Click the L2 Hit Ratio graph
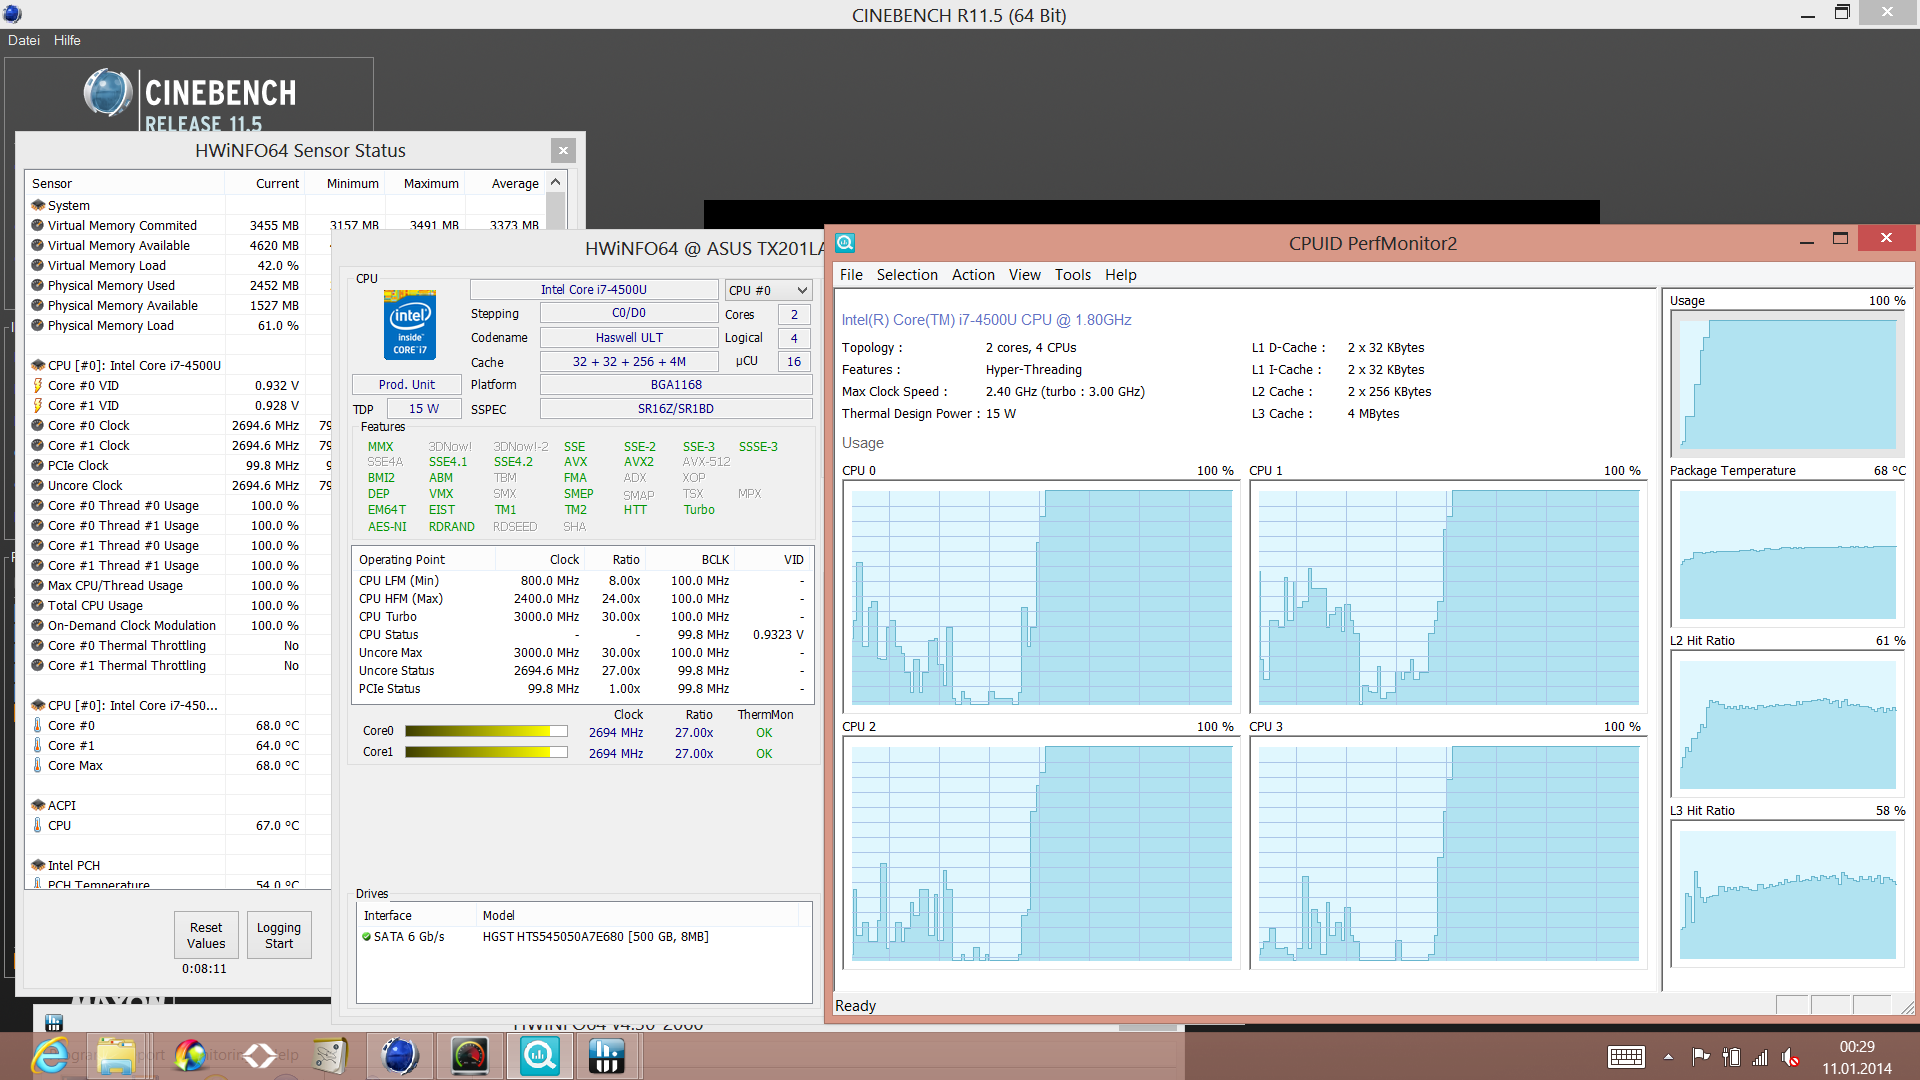This screenshot has height=1080, width=1920. (x=1788, y=725)
